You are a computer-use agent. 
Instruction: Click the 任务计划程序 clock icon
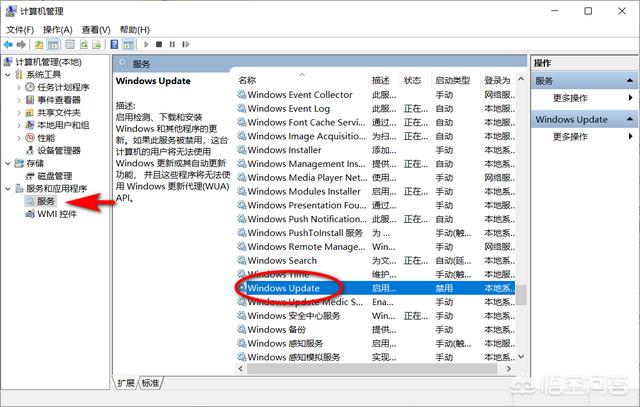tap(30, 87)
